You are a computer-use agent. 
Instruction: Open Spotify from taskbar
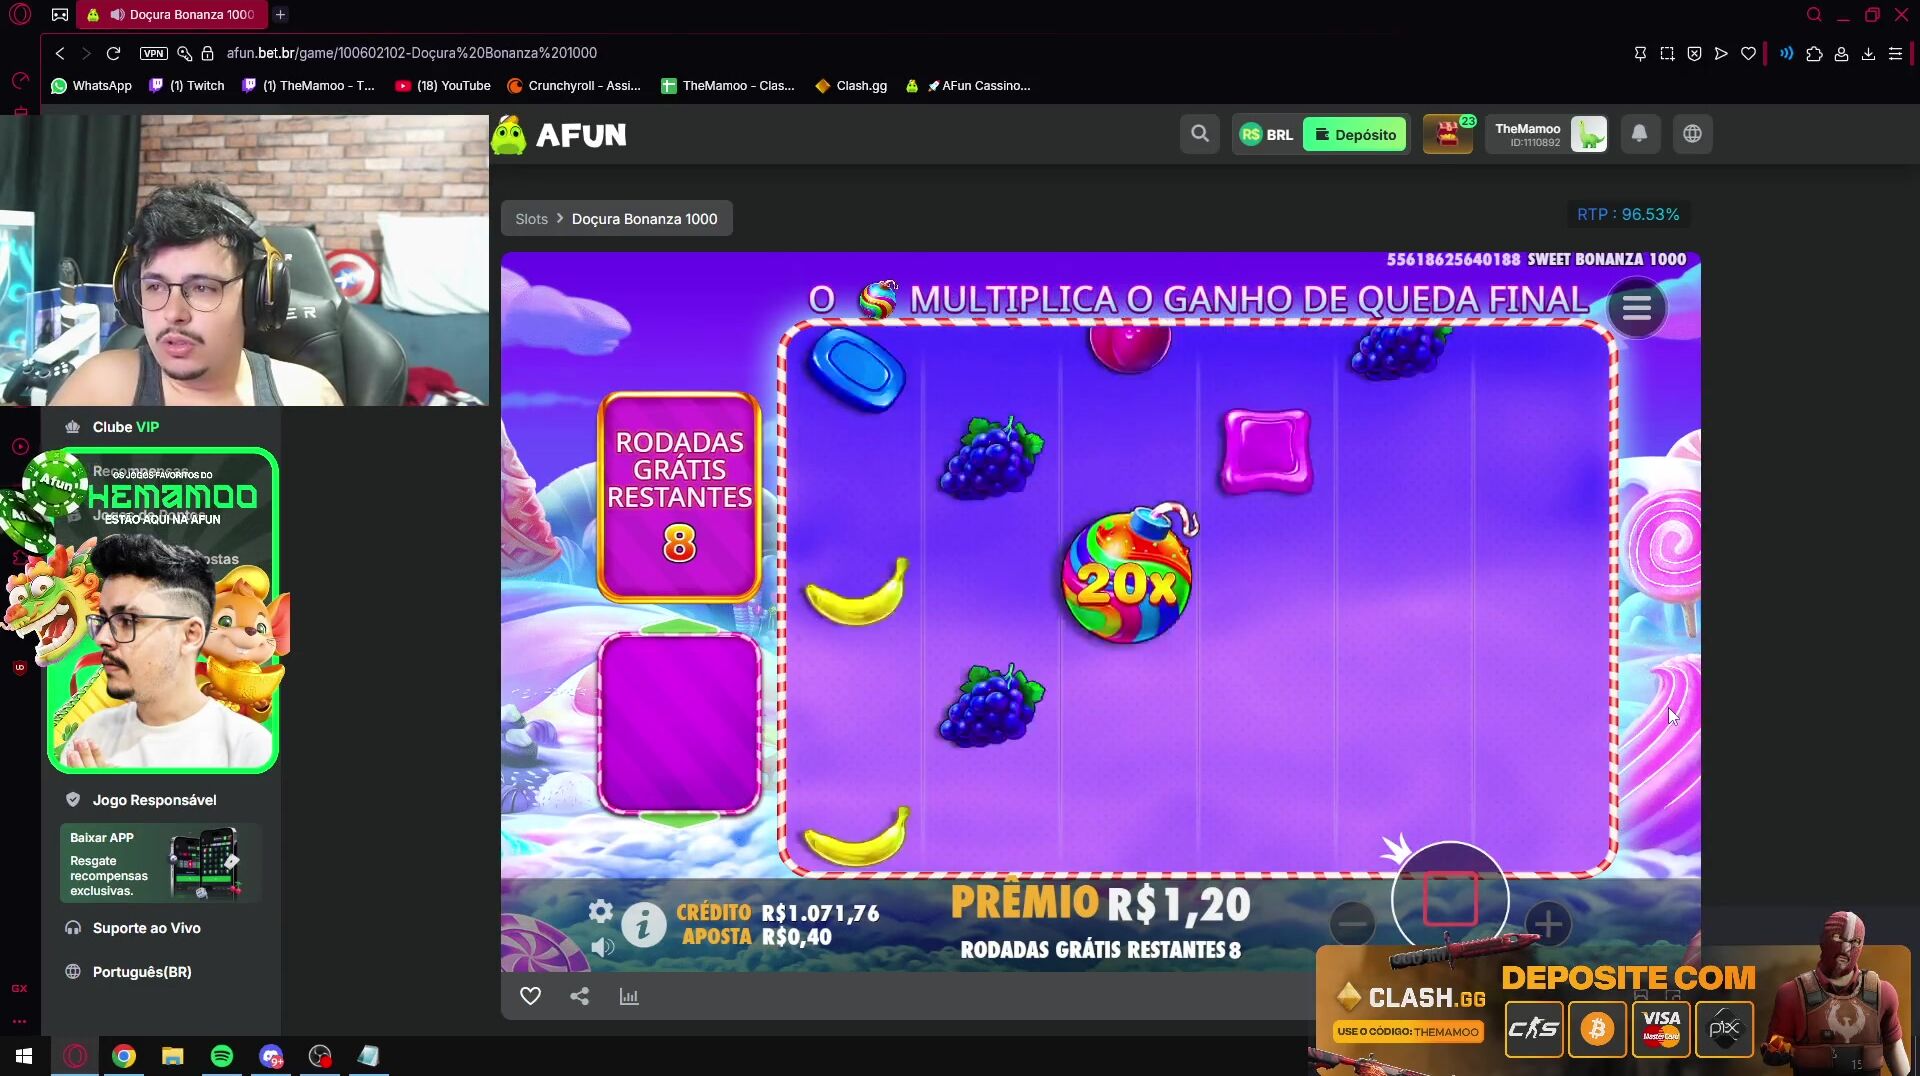pyautogui.click(x=222, y=1056)
